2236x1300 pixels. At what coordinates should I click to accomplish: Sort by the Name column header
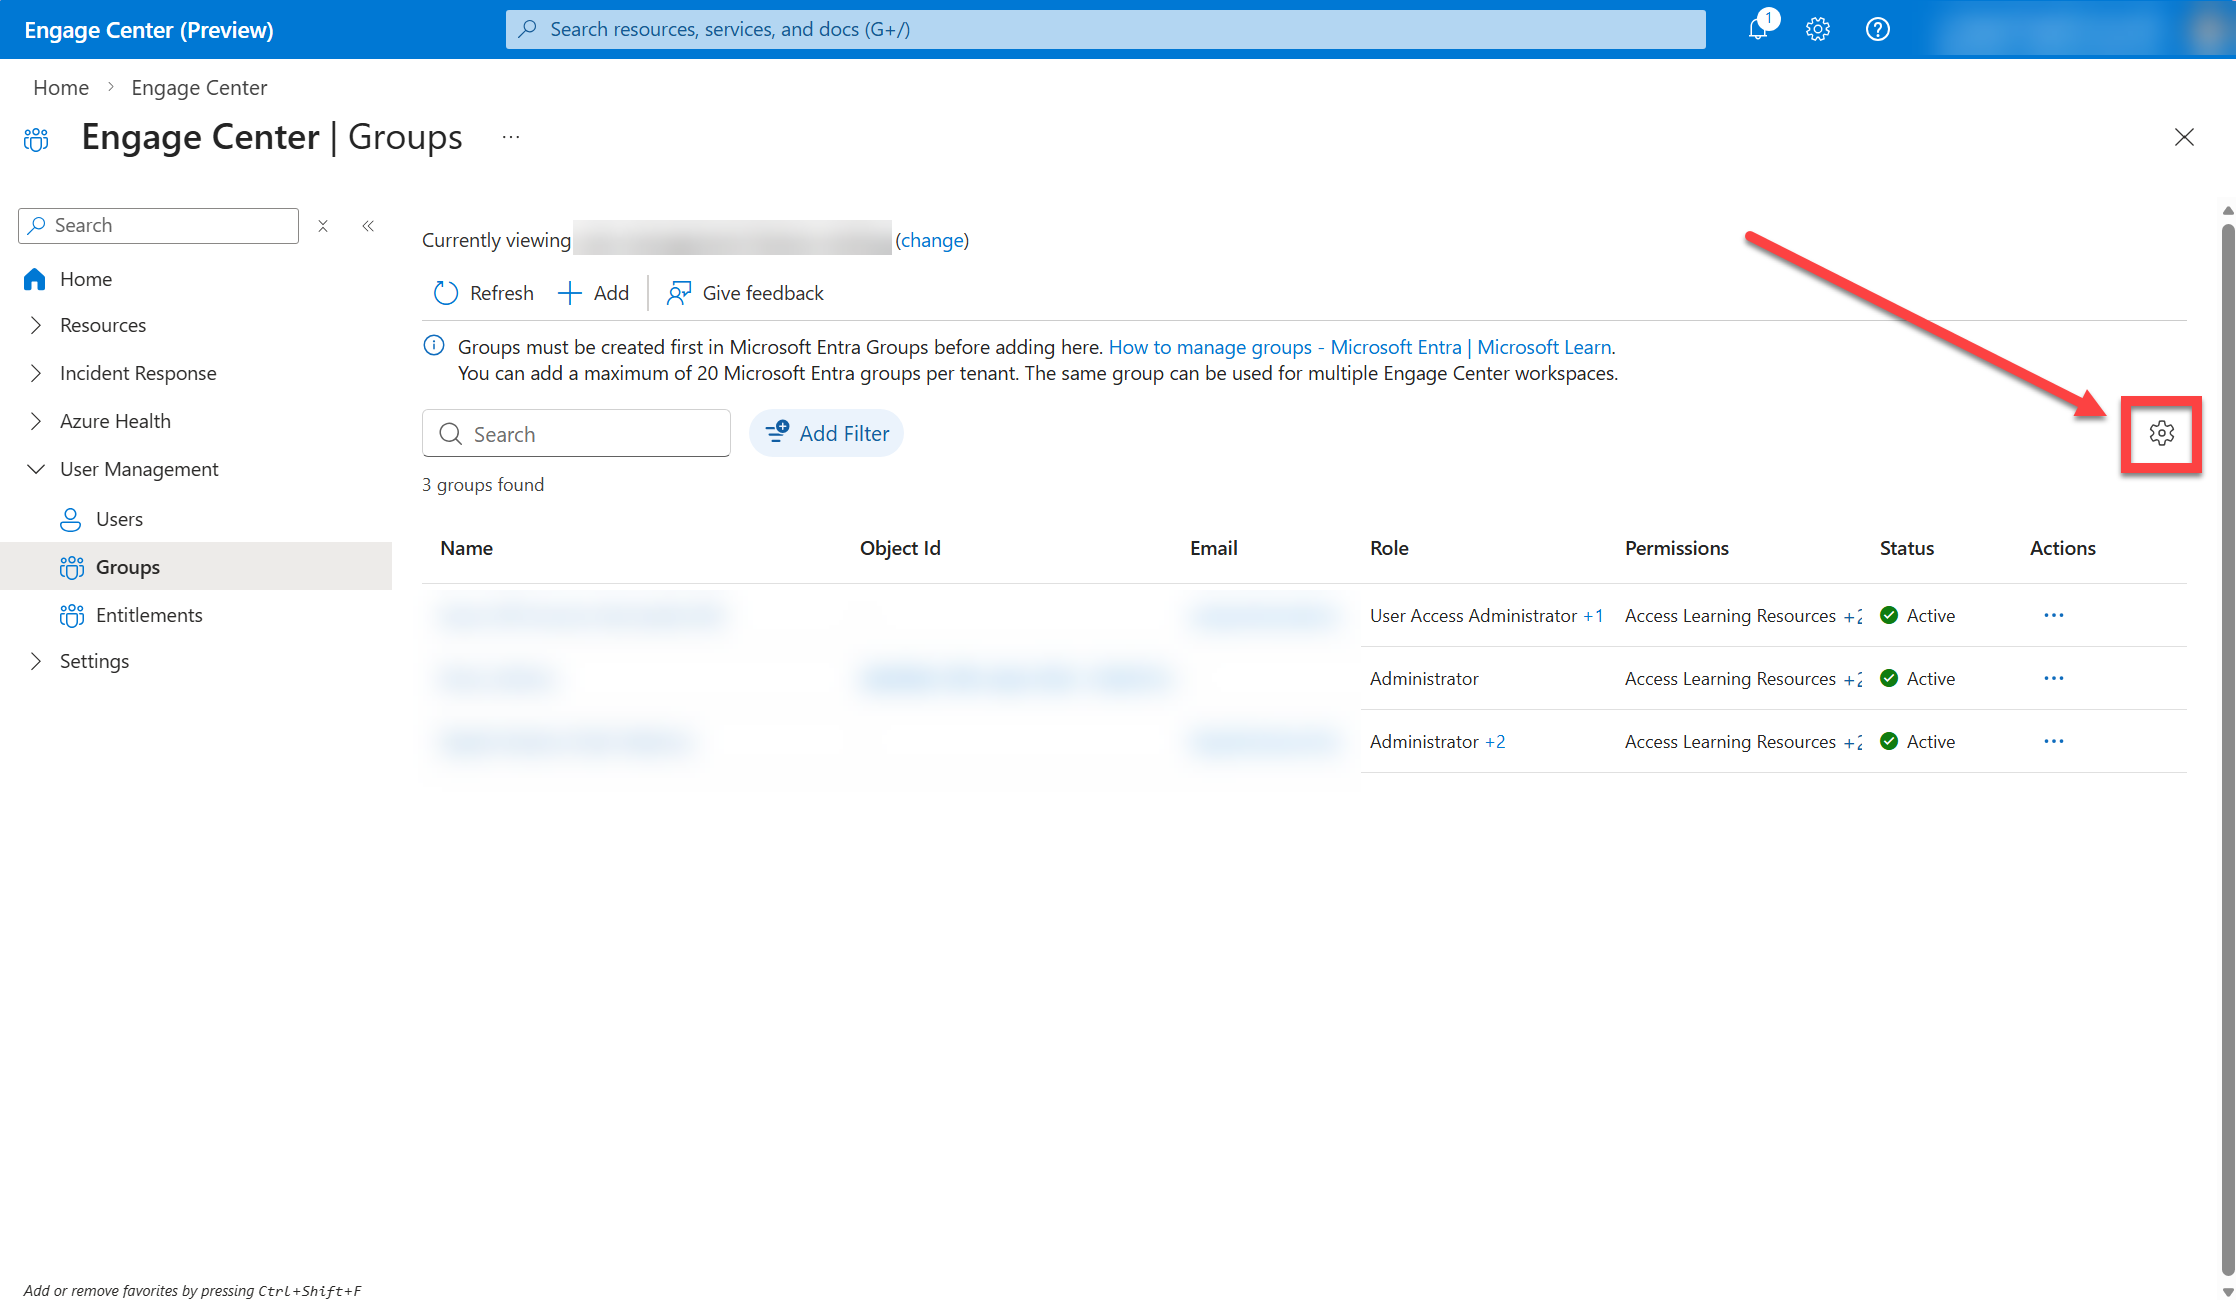[x=467, y=548]
